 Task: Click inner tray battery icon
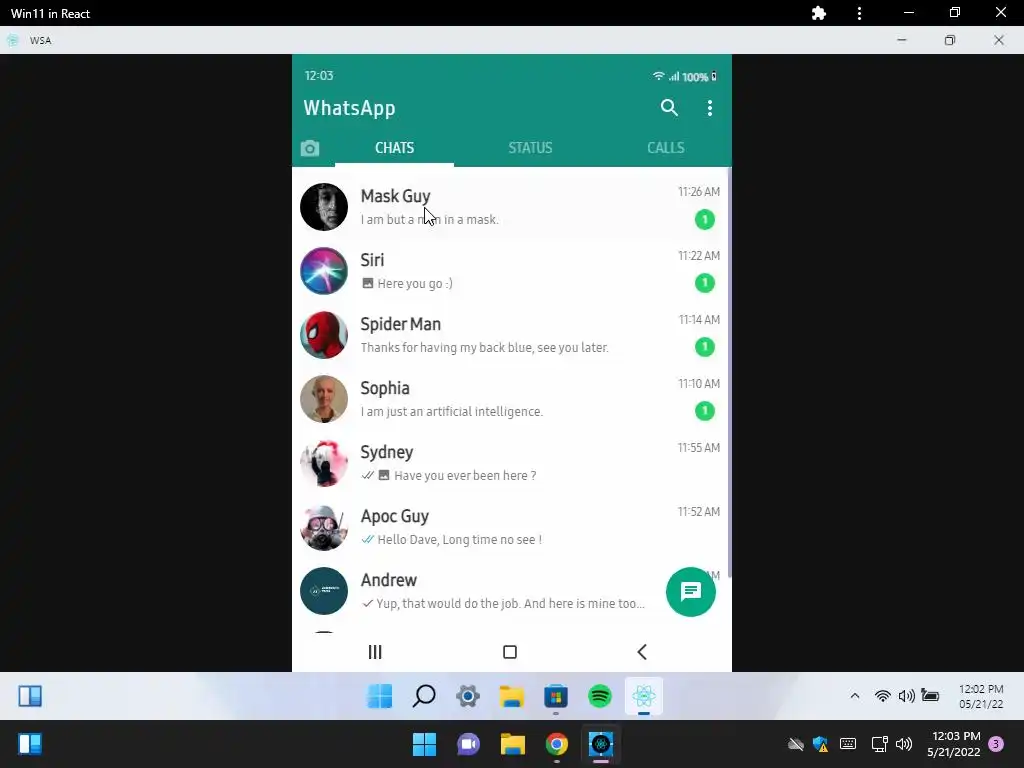point(931,696)
